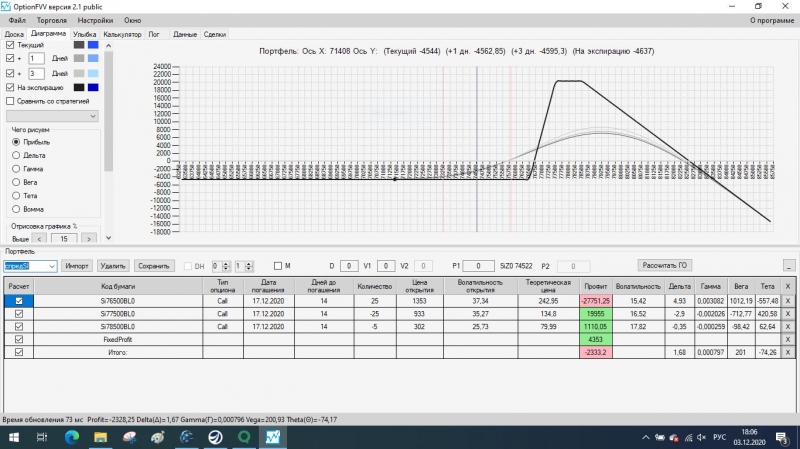800x449 pixels.
Task: Open the Торговля menu
Action: tap(52, 20)
